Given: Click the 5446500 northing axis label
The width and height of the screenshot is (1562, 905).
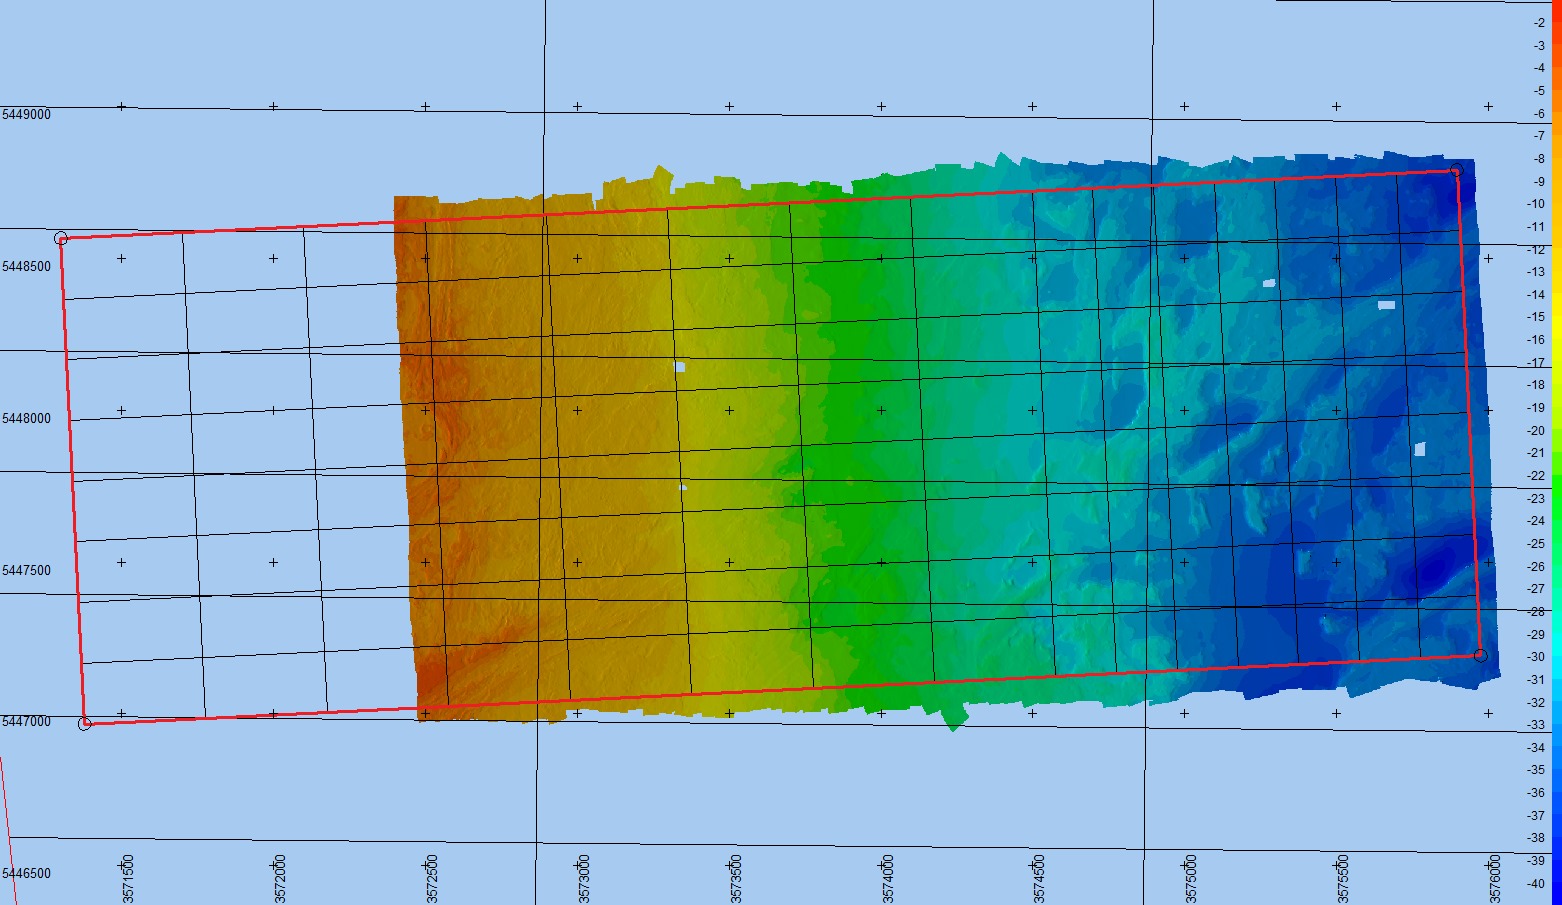Looking at the screenshot, I should 26,874.
